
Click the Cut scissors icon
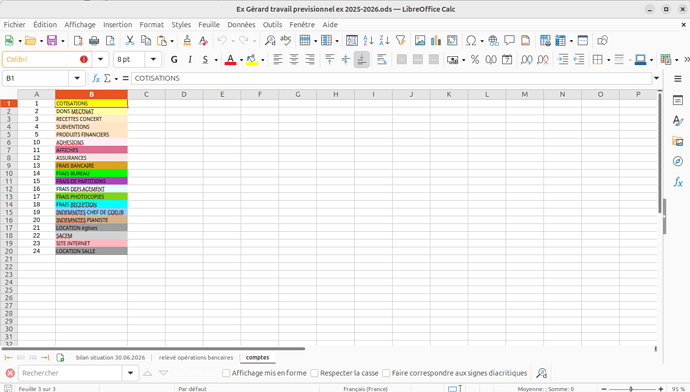click(129, 40)
